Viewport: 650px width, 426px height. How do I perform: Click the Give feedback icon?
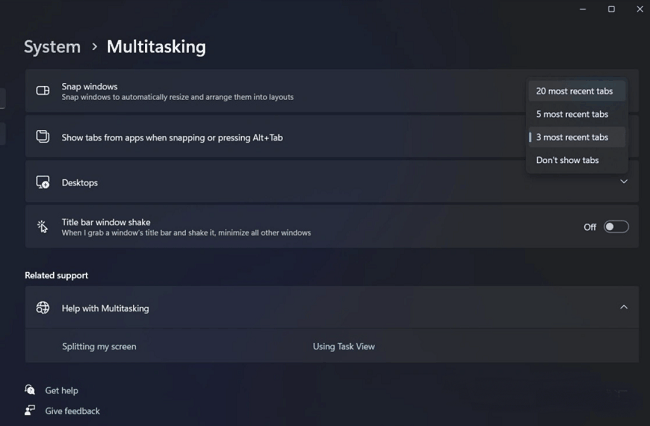31,411
